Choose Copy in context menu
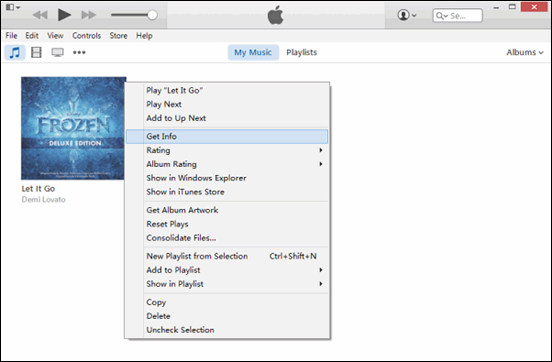Screen dimensions: 552x362 click(x=227, y=302)
